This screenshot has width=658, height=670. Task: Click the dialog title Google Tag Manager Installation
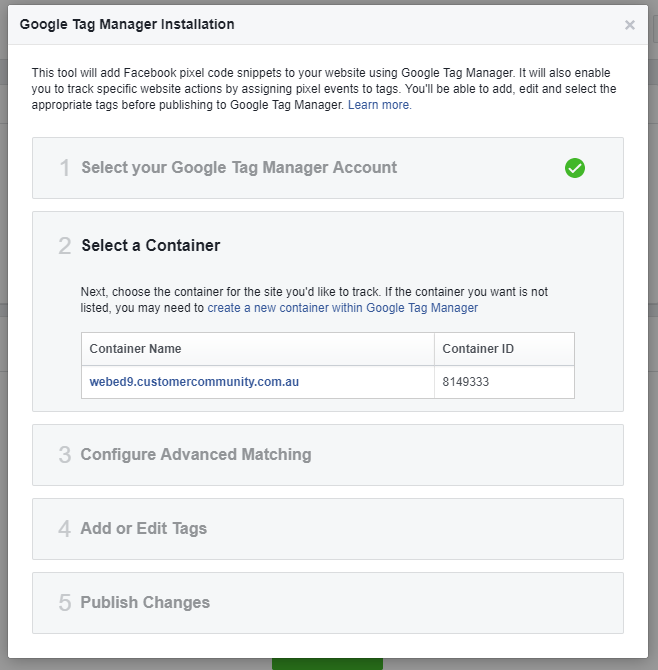[x=127, y=24]
